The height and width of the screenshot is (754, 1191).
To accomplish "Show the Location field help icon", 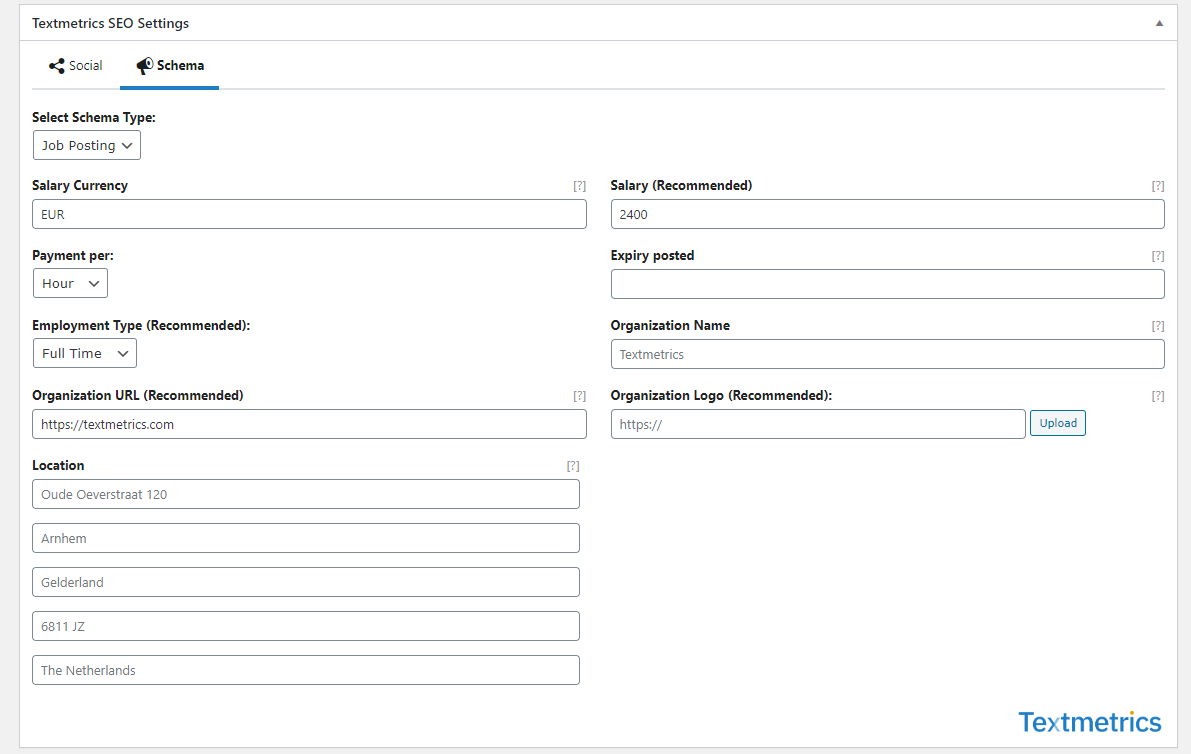I will pos(572,466).
